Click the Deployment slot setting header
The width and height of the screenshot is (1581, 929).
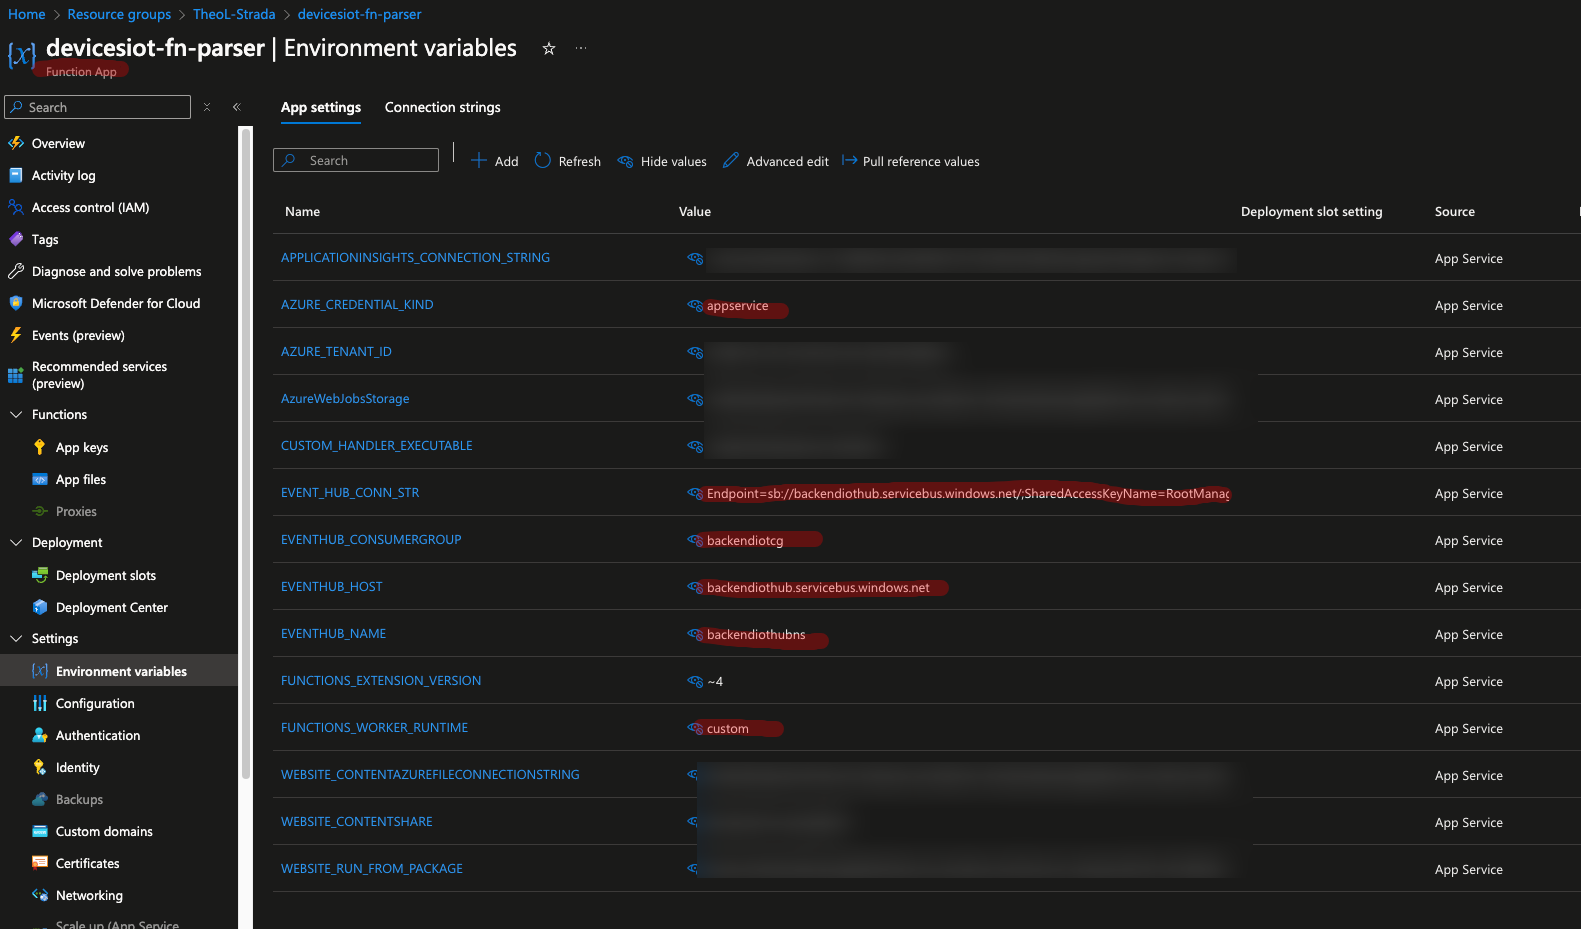[x=1312, y=212]
